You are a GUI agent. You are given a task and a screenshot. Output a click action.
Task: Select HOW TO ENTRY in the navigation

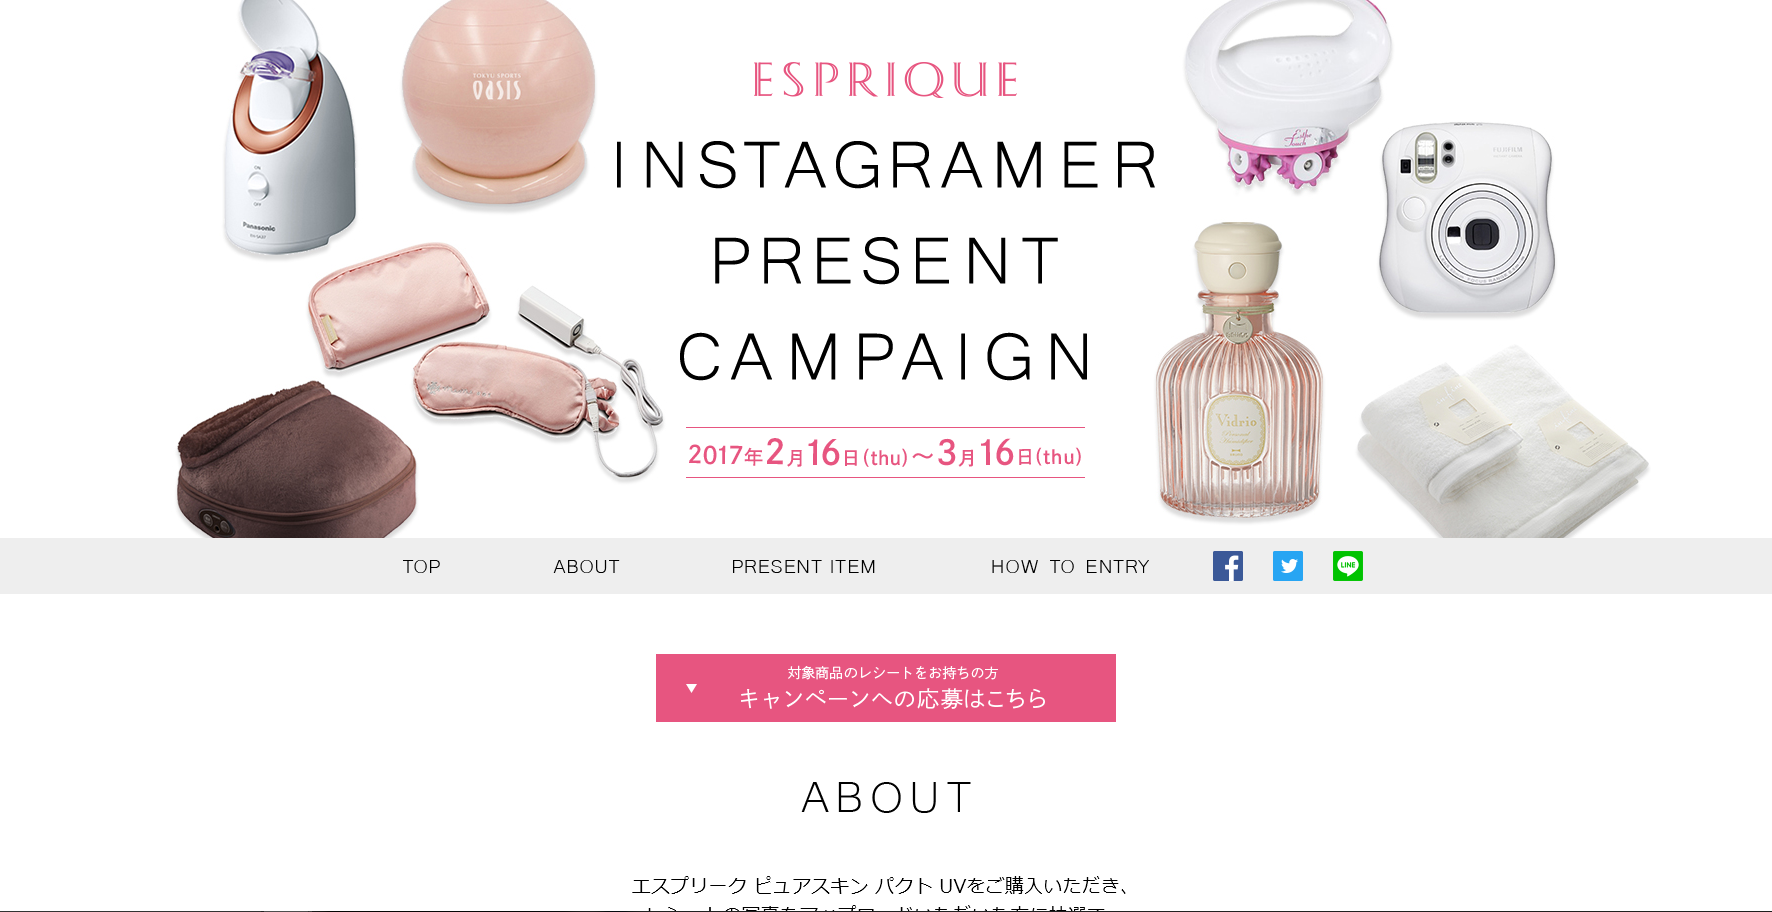click(1070, 567)
